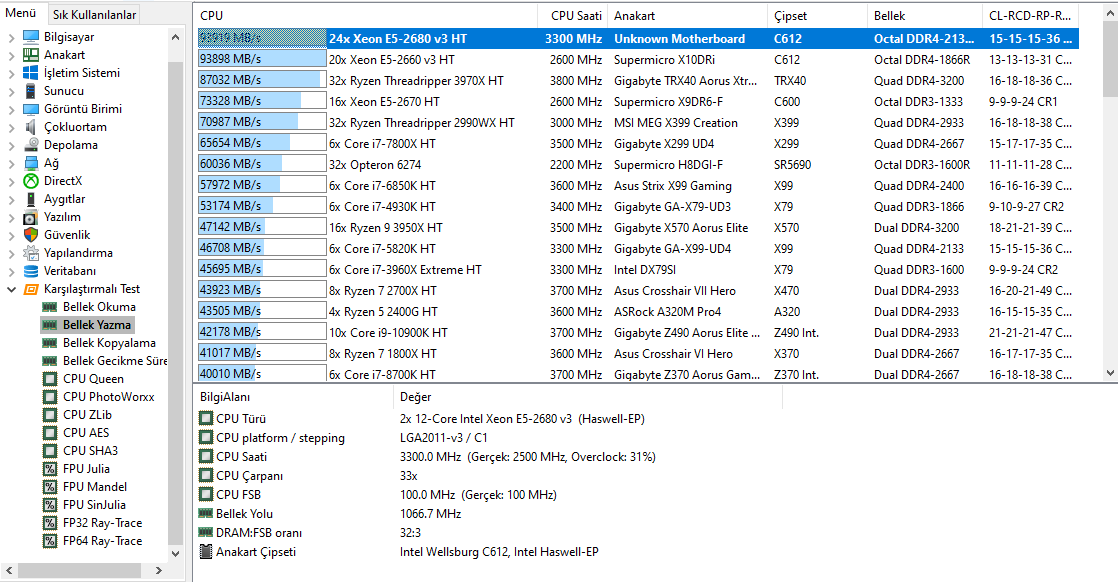The width and height of the screenshot is (1118, 582).
Task: Click the 87032 MB/s result bar
Action: click(x=262, y=80)
